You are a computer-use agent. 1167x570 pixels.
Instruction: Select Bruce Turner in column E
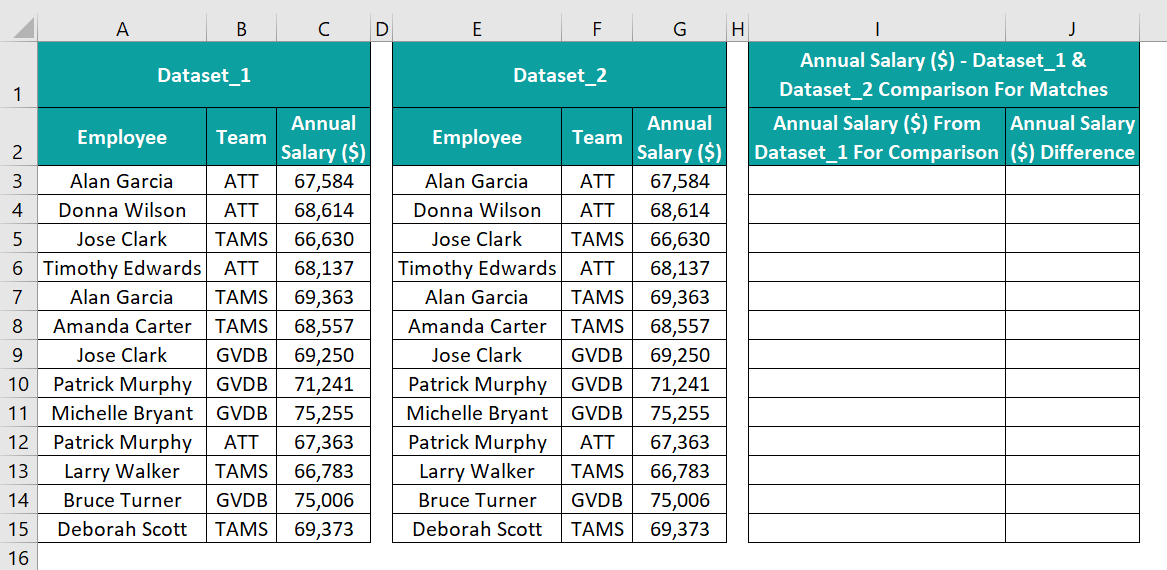pos(477,500)
